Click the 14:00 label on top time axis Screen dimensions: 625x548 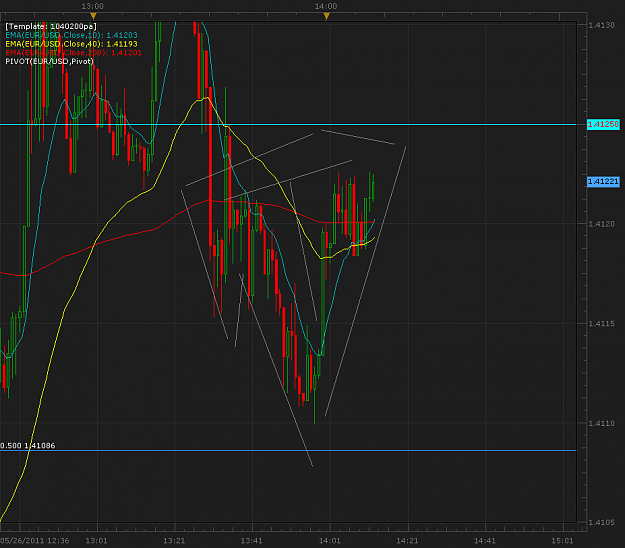326,6
